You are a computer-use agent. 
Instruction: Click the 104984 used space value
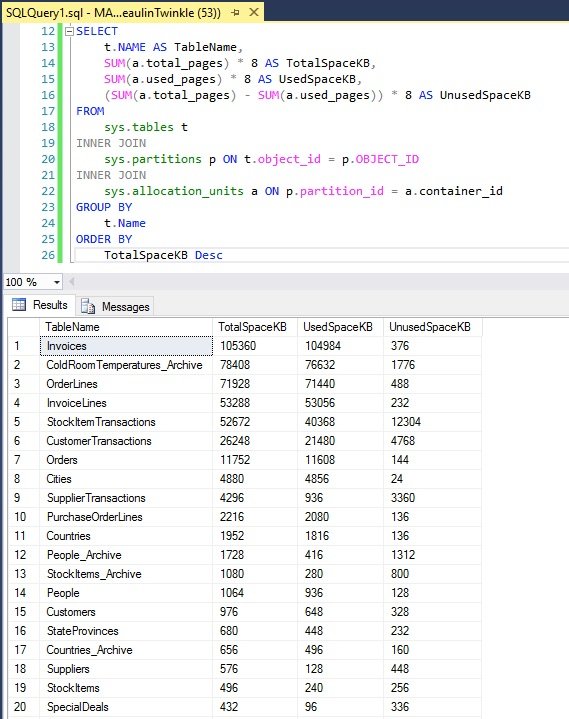[340, 346]
